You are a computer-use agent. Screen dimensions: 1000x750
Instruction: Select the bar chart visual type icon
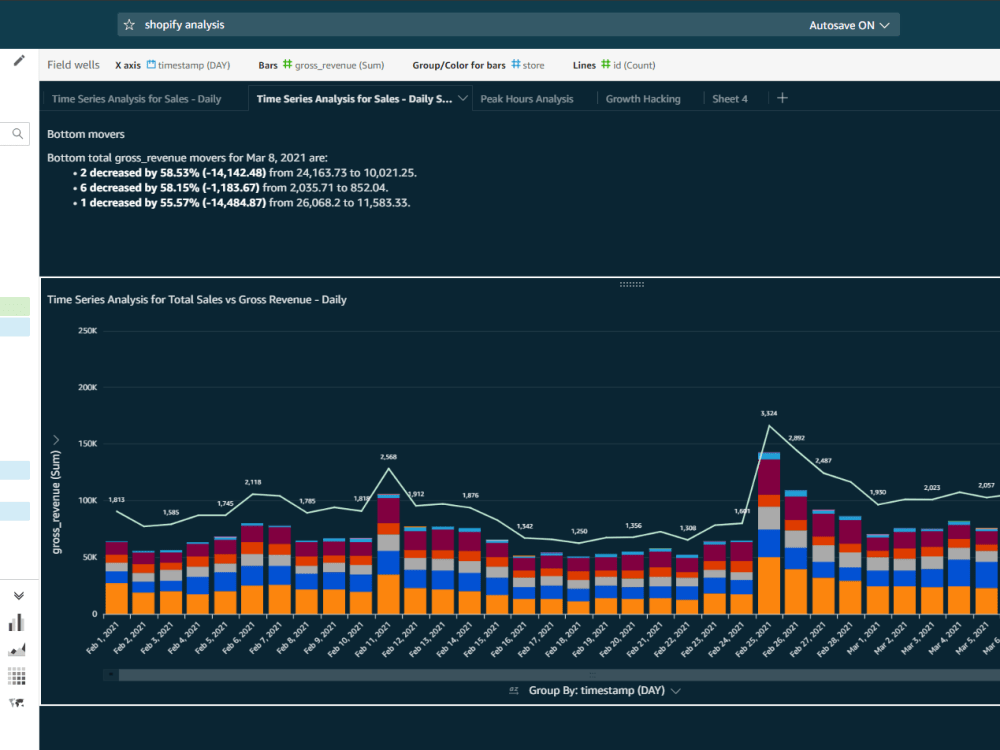click(18, 623)
